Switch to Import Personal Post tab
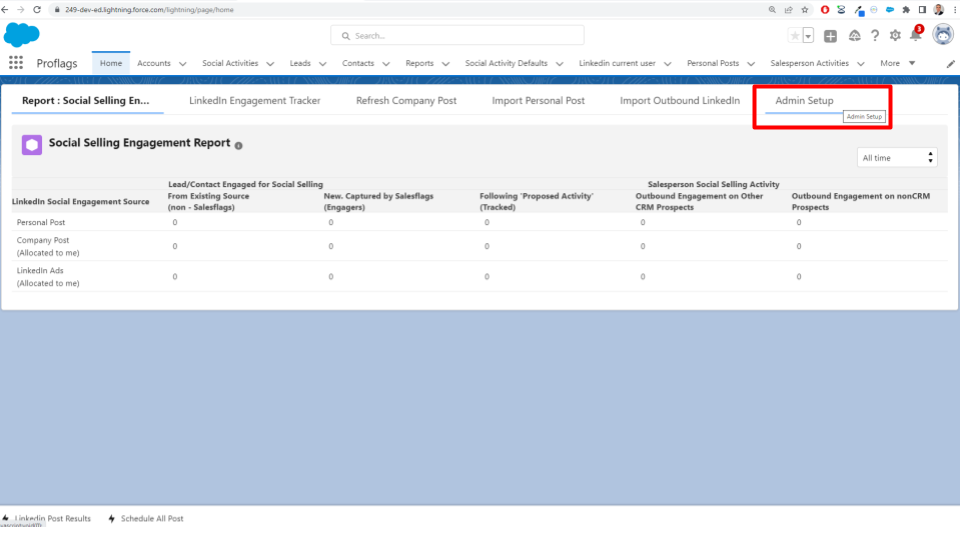The height and width of the screenshot is (540, 960). [x=538, y=100]
